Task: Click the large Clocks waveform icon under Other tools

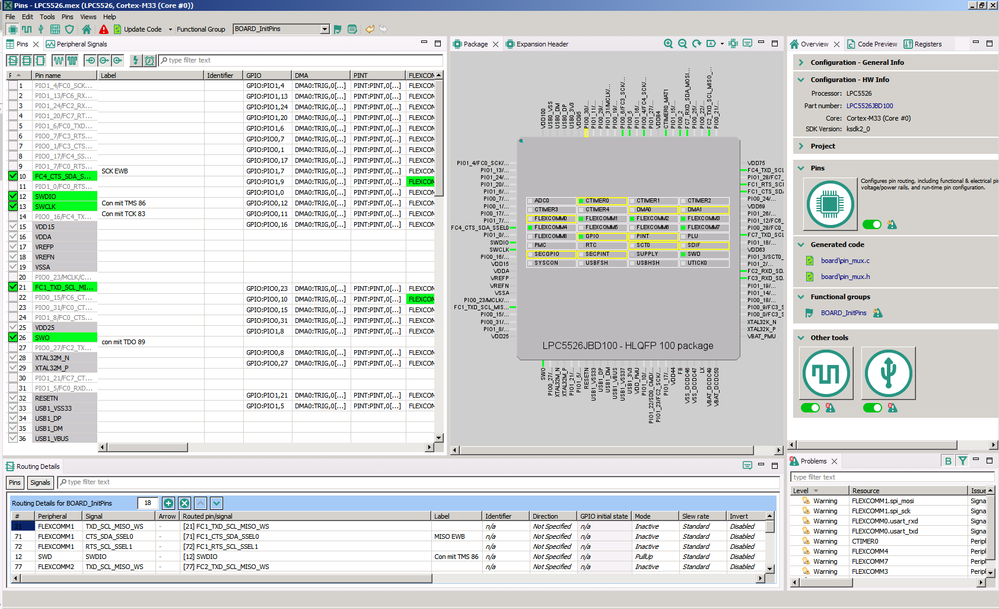Action: 826,373
